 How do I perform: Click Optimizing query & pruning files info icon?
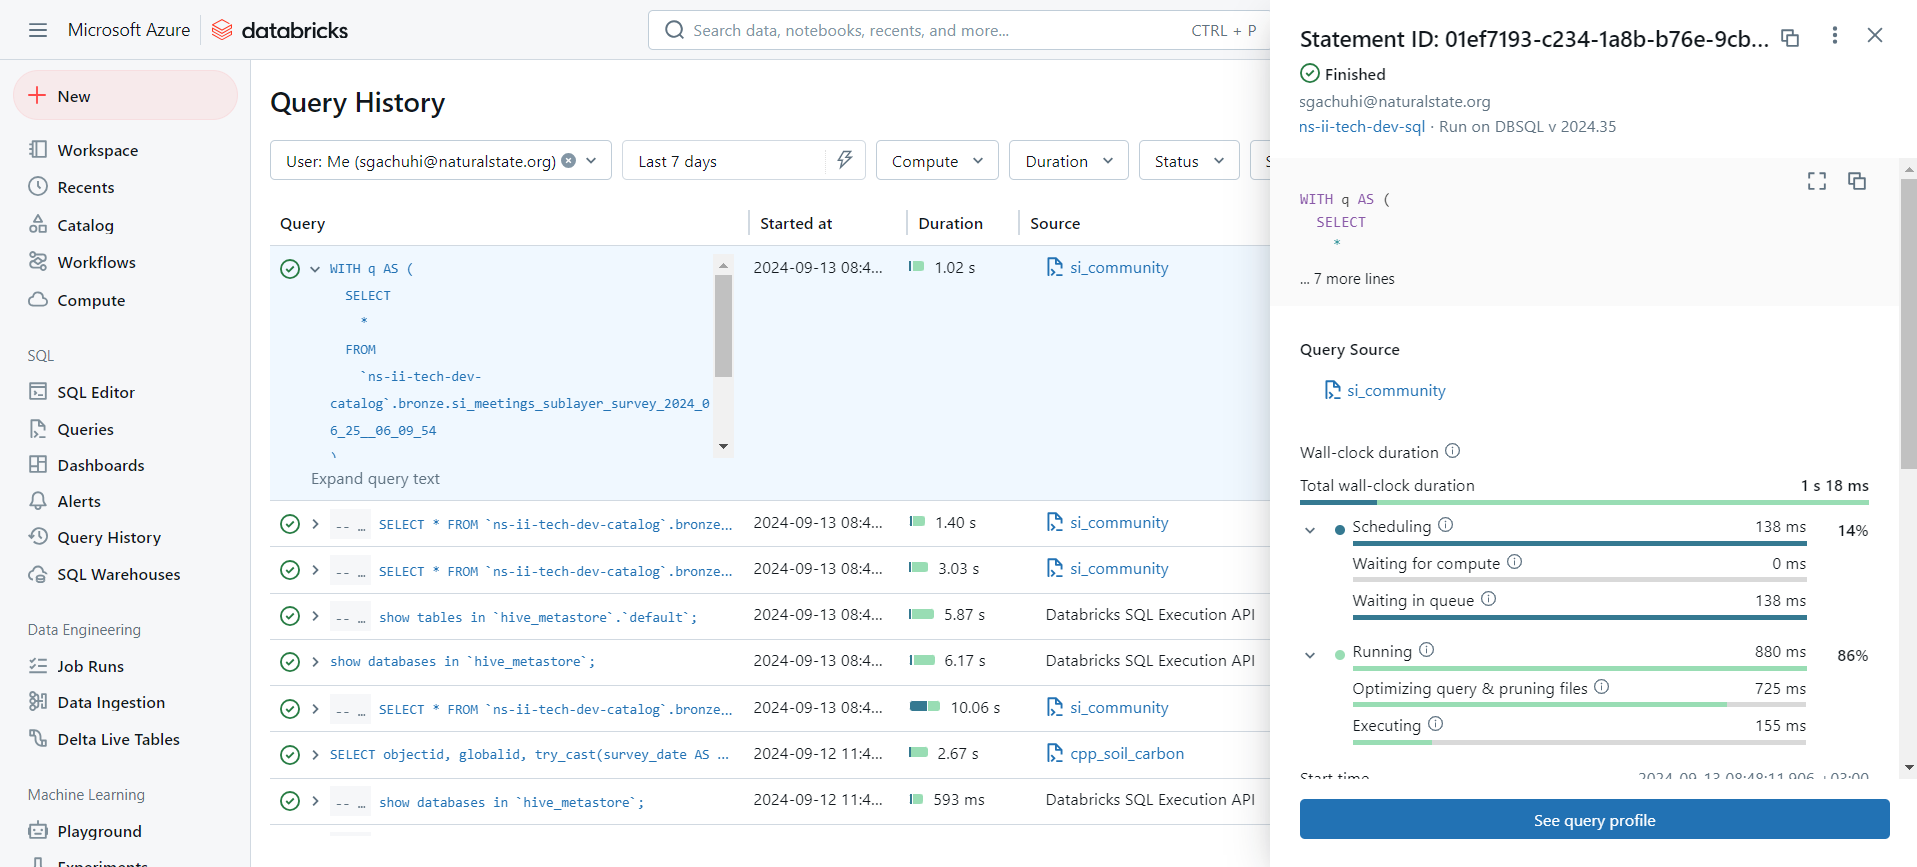1602,687
